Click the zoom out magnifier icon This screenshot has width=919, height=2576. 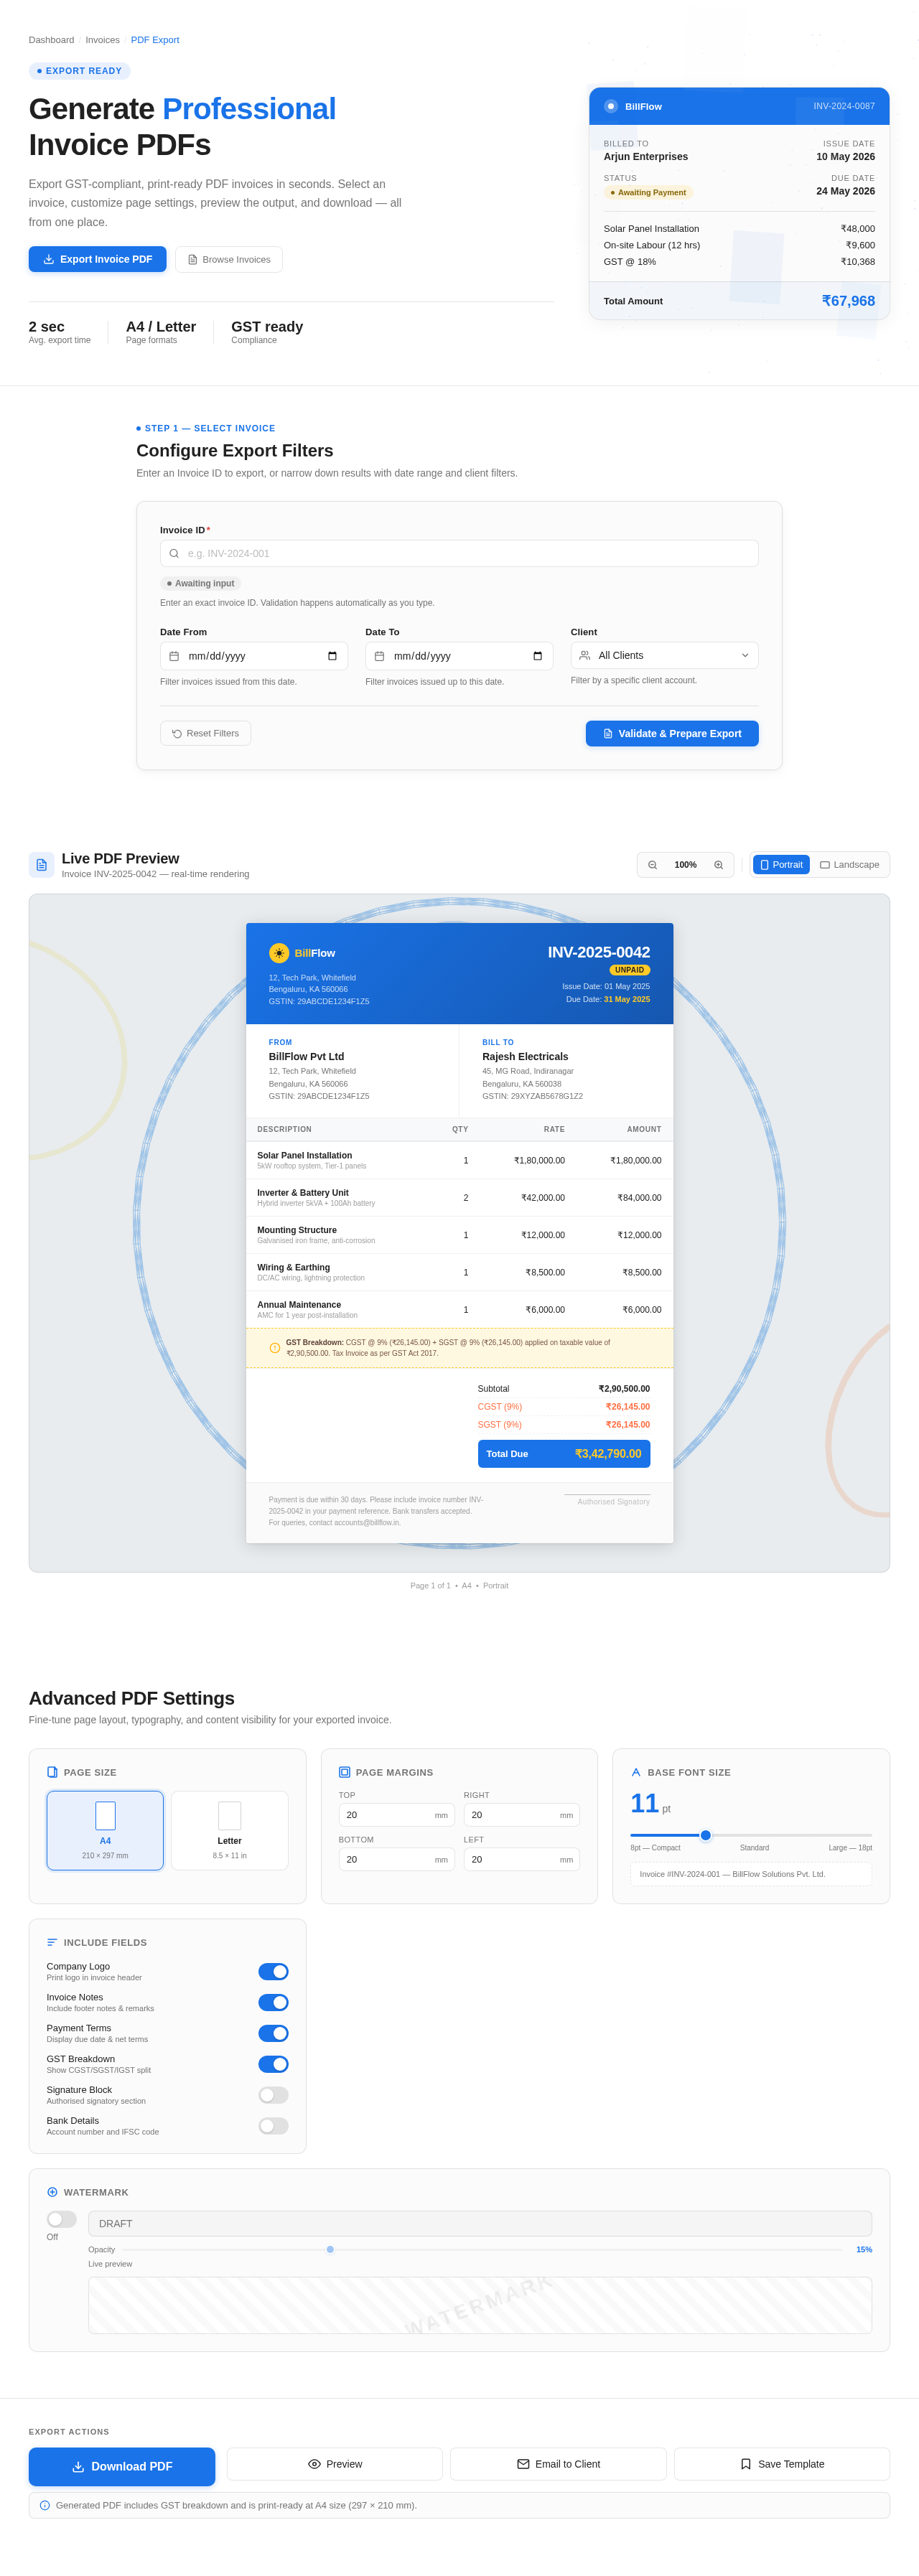tap(652, 865)
